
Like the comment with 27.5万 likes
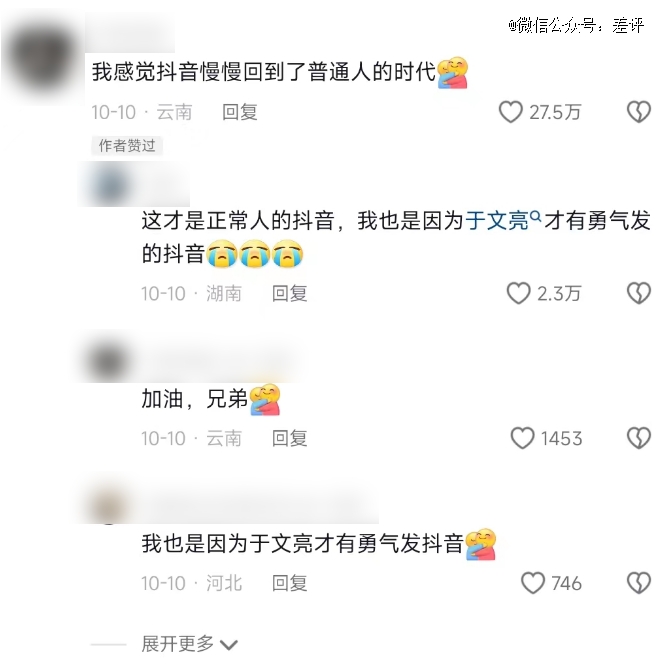click(510, 112)
